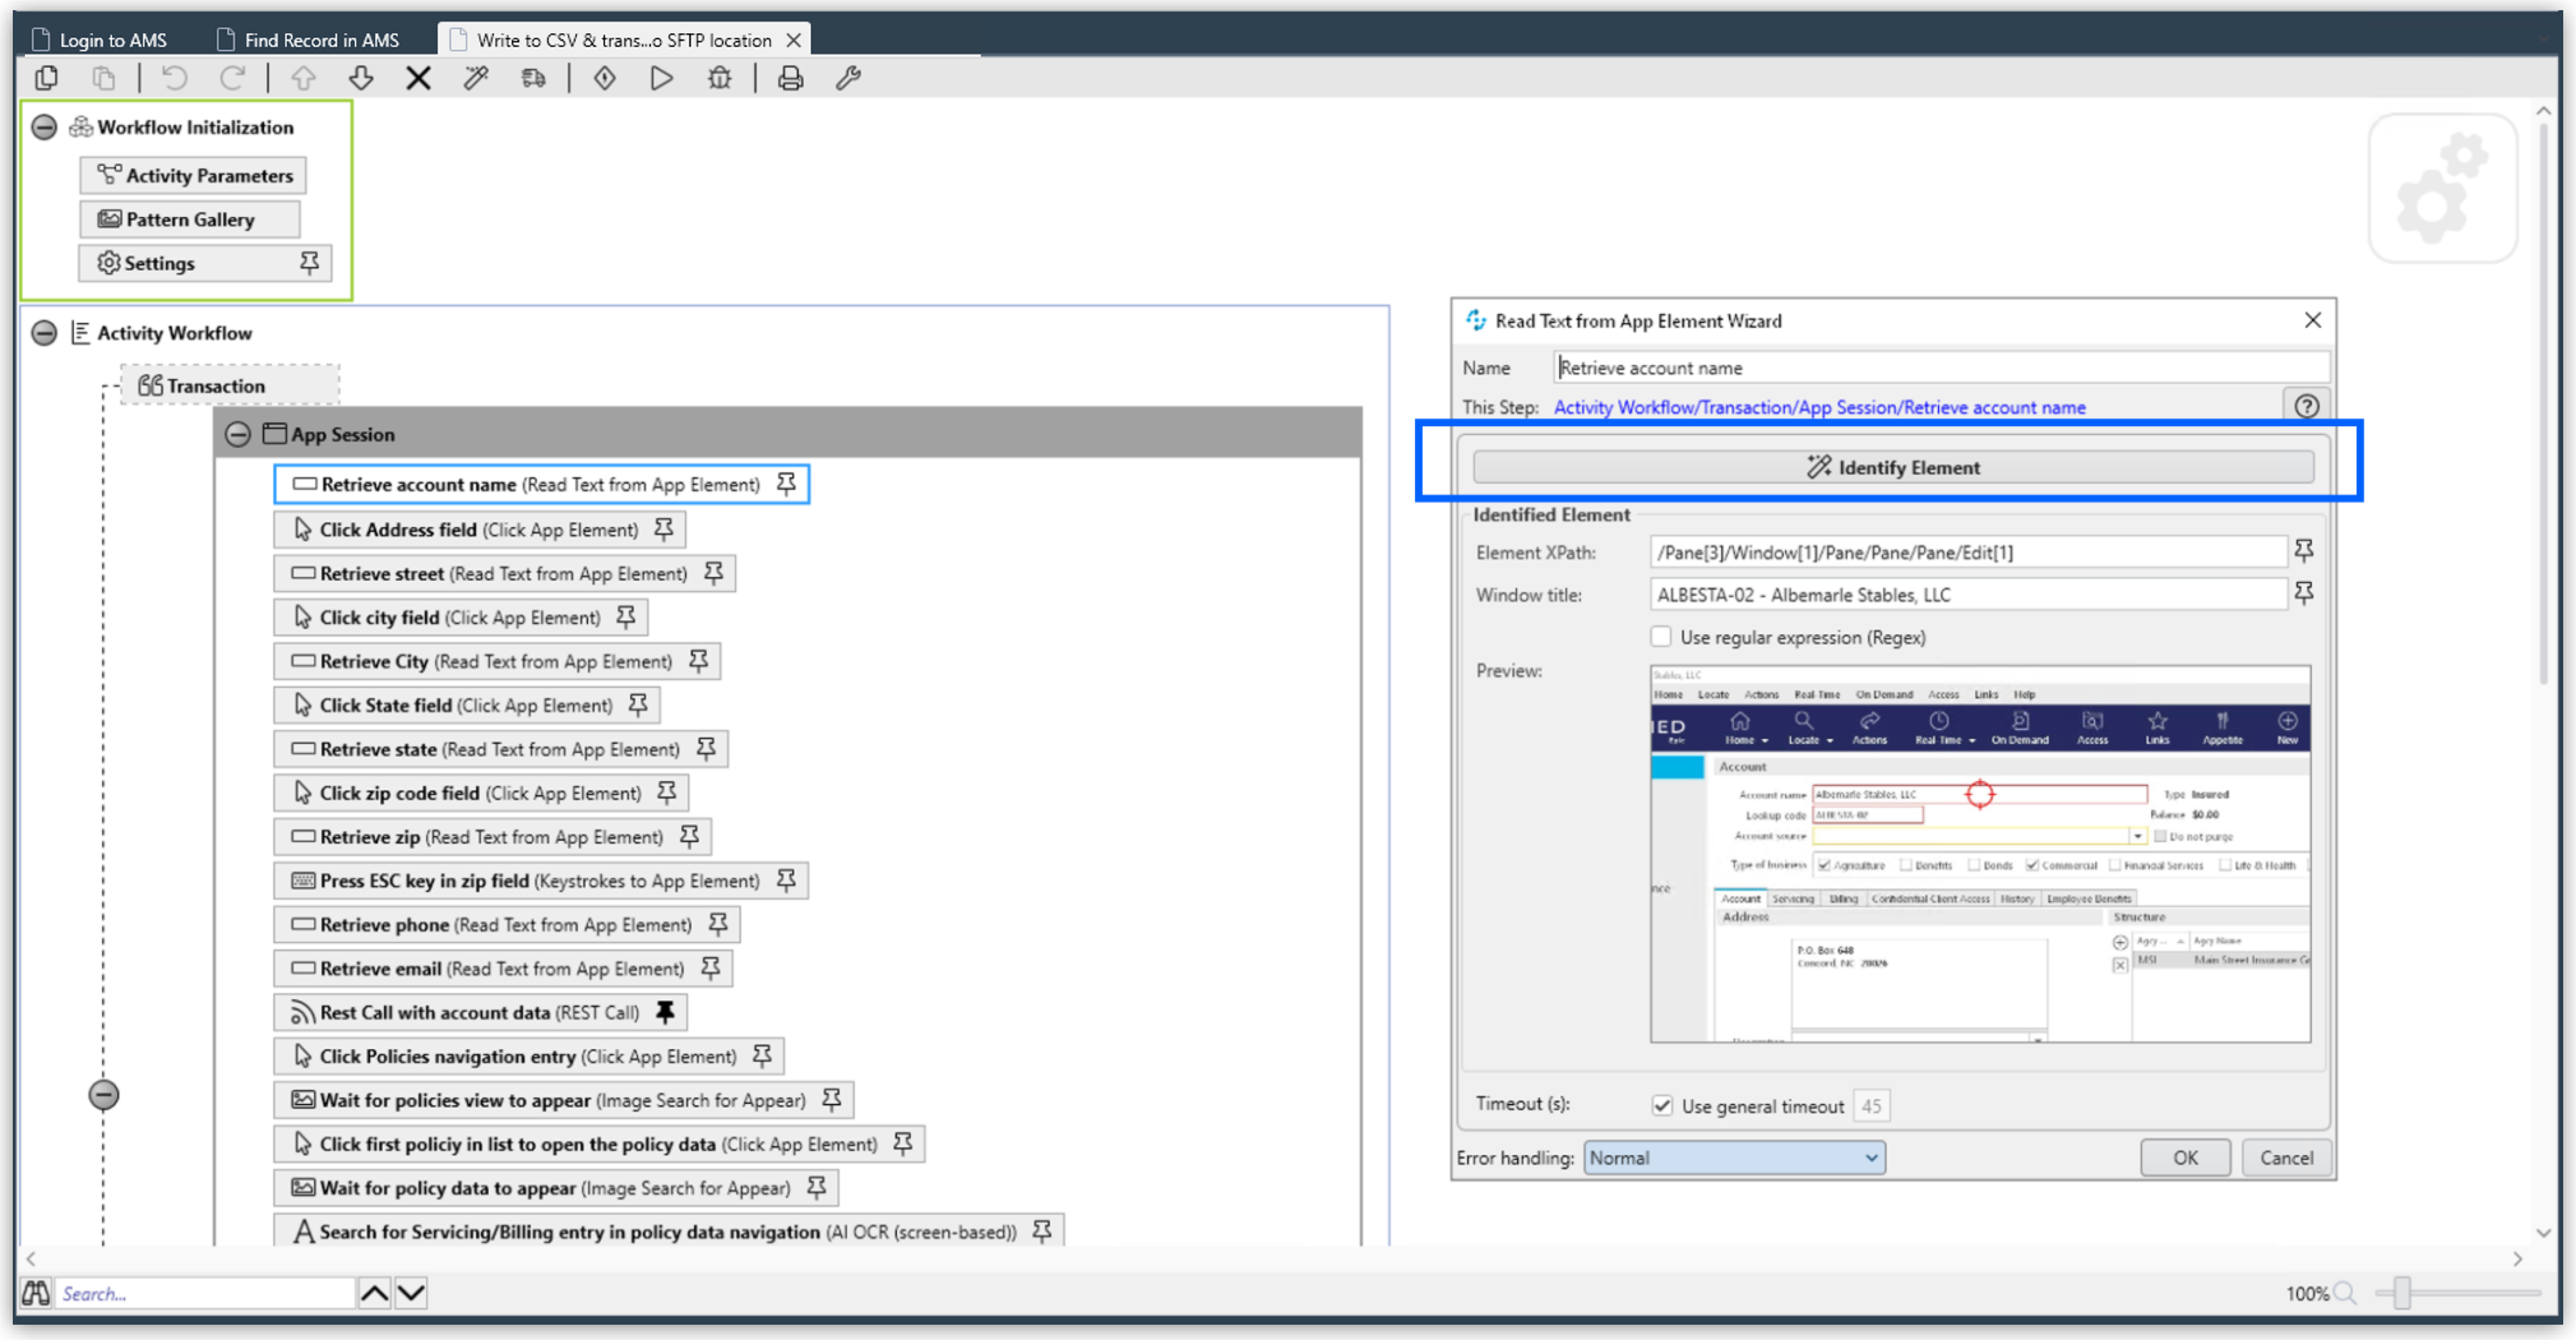The image size is (2576, 1340).
Task: Select the wrench tool icon
Action: pos(849,78)
